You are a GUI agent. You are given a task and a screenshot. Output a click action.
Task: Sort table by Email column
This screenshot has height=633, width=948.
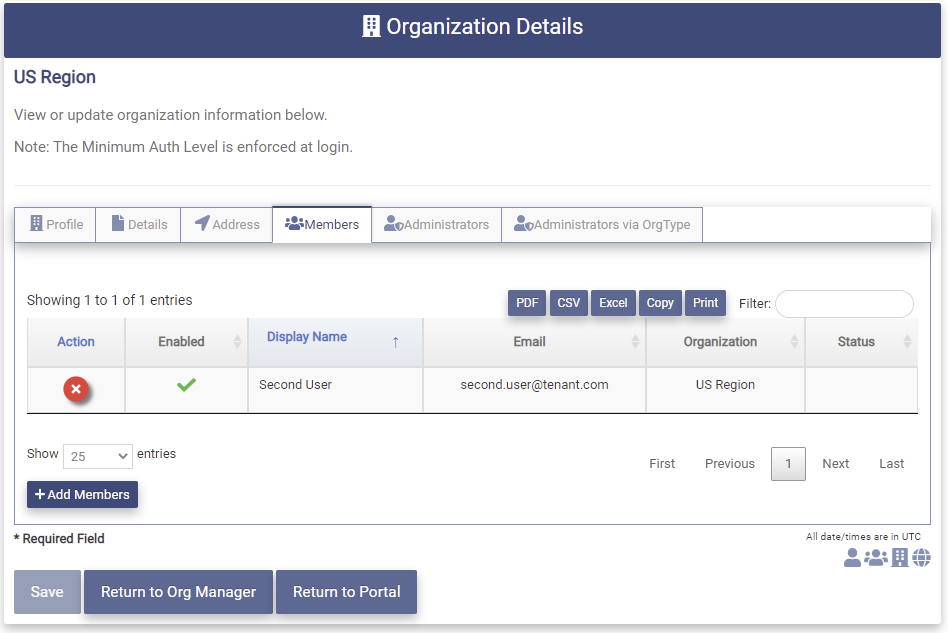click(534, 342)
